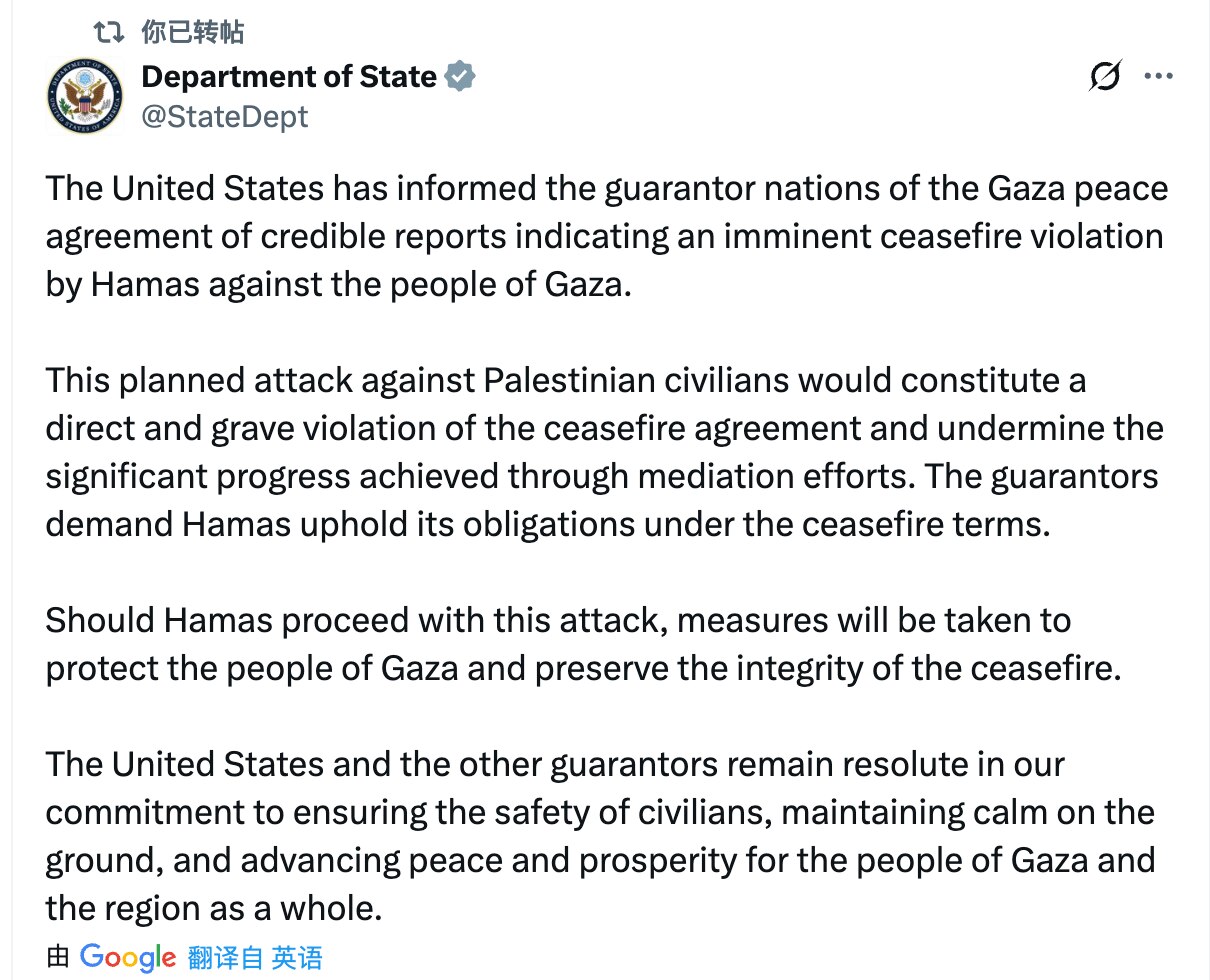Click the "英语" source language link
The image size is (1210, 980).
pos(298,958)
